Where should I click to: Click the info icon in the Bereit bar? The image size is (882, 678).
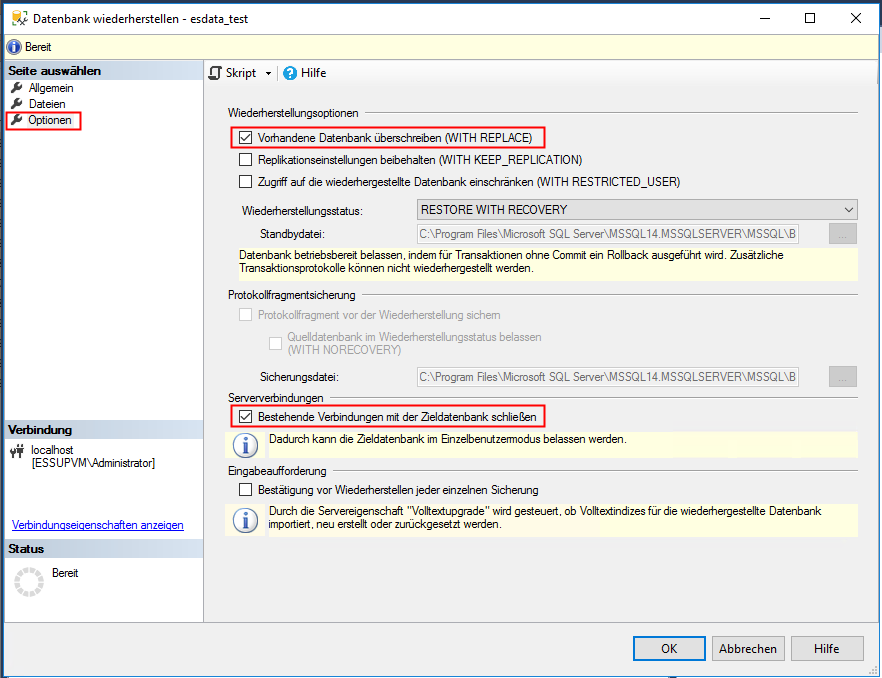(14, 47)
